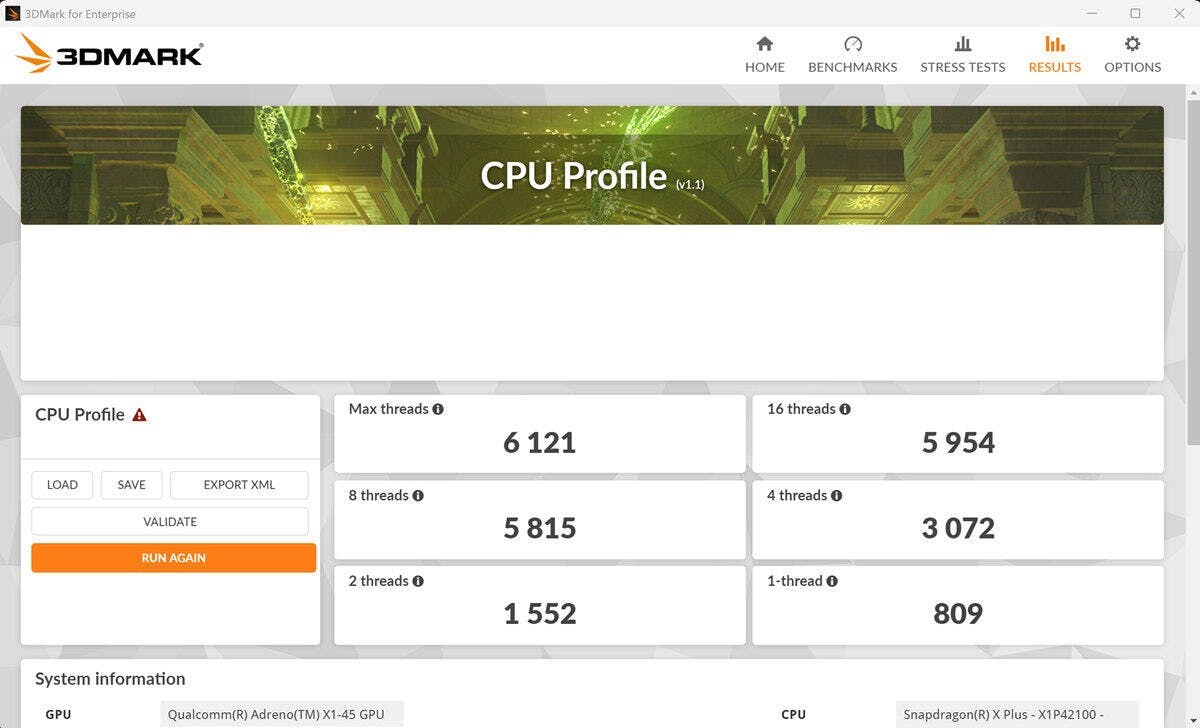
Task: Click the Max threads score 6 121
Action: coord(540,442)
